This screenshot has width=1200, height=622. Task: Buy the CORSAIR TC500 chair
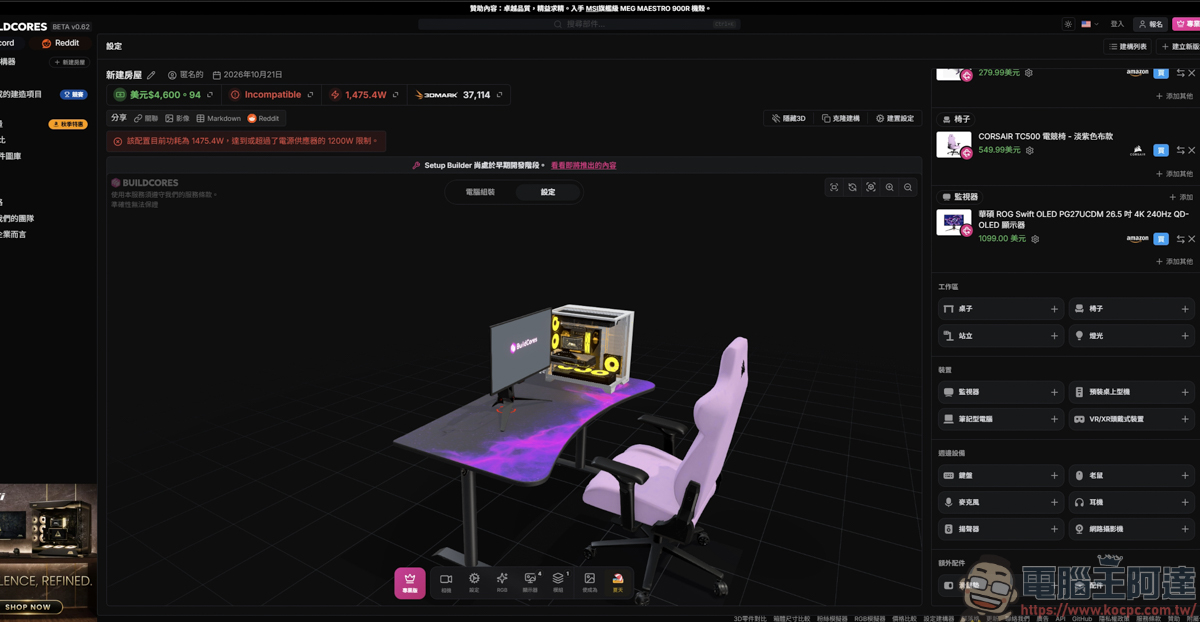[1161, 150]
